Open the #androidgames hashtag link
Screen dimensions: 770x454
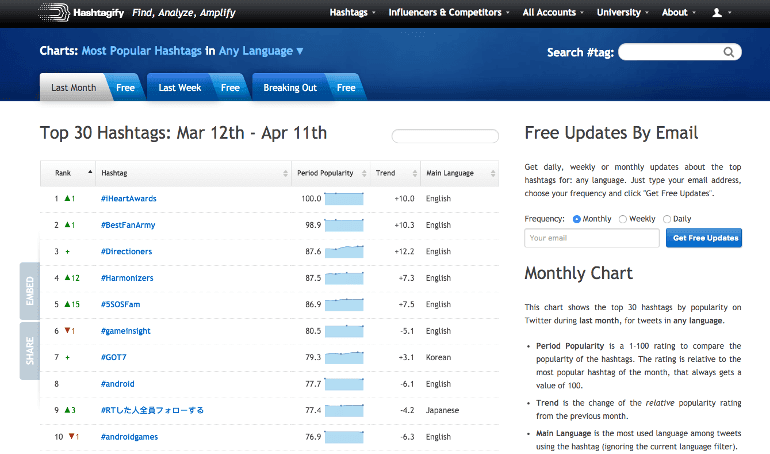point(129,436)
